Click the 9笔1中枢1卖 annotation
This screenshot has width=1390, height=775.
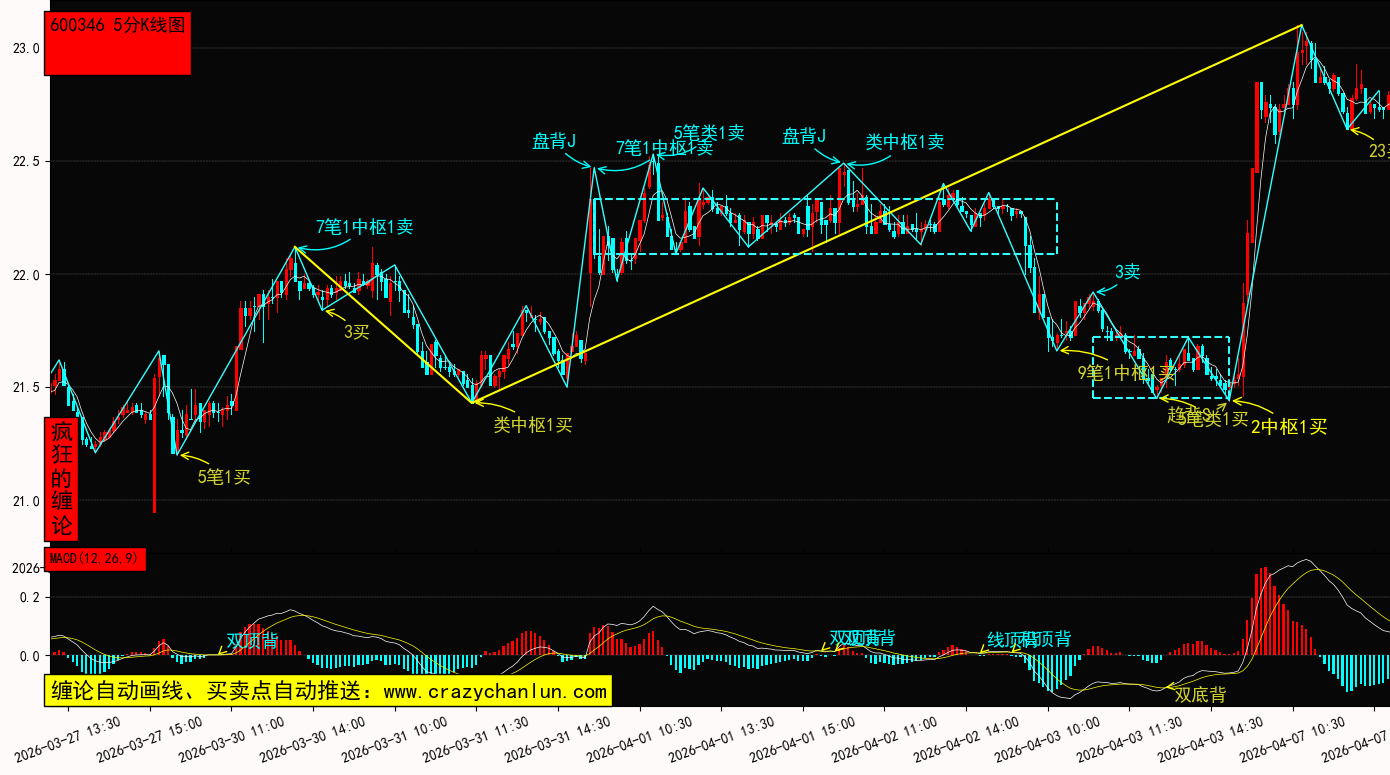click(x=1126, y=373)
